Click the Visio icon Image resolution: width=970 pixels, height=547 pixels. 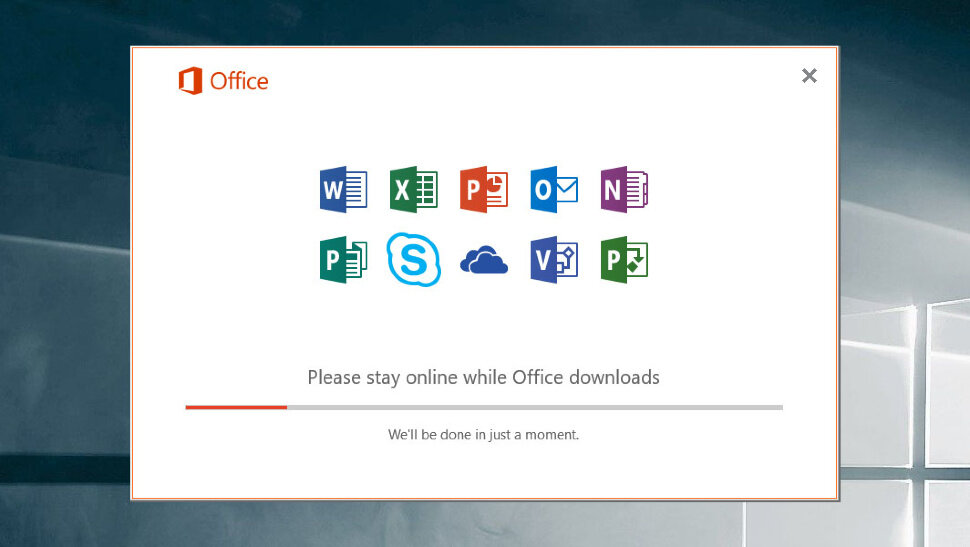[554, 260]
